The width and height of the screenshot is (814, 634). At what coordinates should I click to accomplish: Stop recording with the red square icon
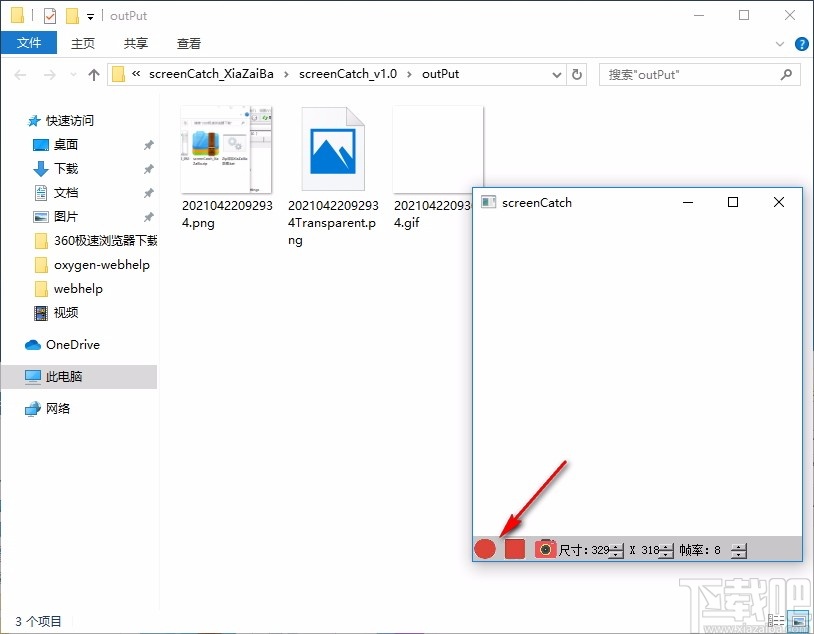tap(514, 549)
